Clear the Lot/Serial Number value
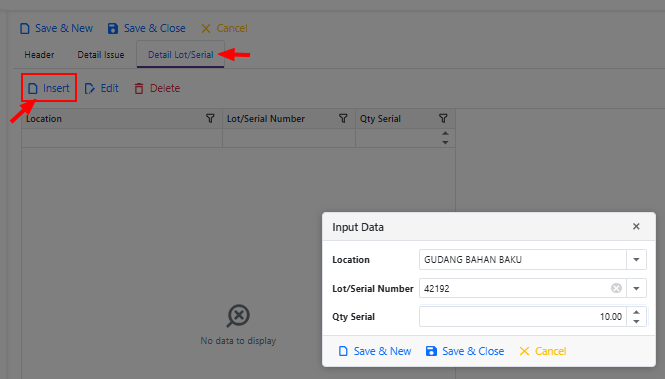Image resolution: width=665 pixels, height=379 pixels. click(x=616, y=288)
